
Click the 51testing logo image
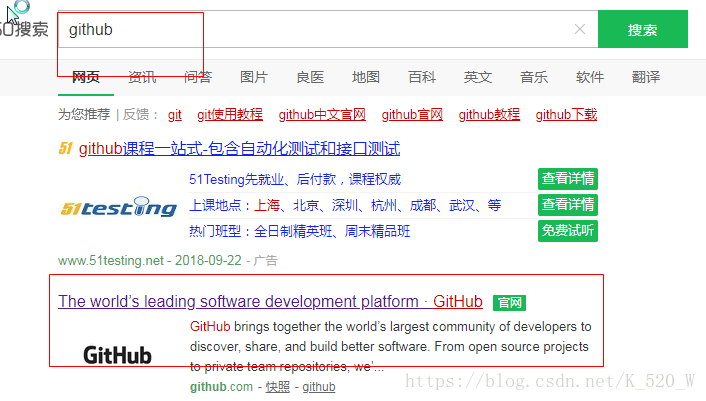[x=119, y=207]
